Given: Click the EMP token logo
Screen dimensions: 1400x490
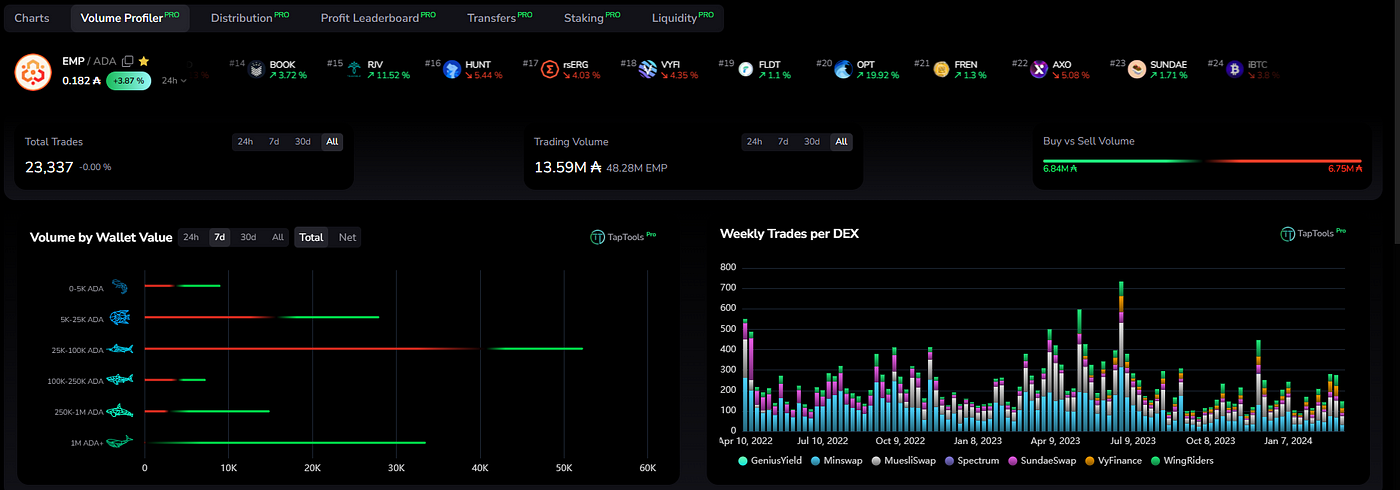Looking at the screenshot, I should coord(33,71).
